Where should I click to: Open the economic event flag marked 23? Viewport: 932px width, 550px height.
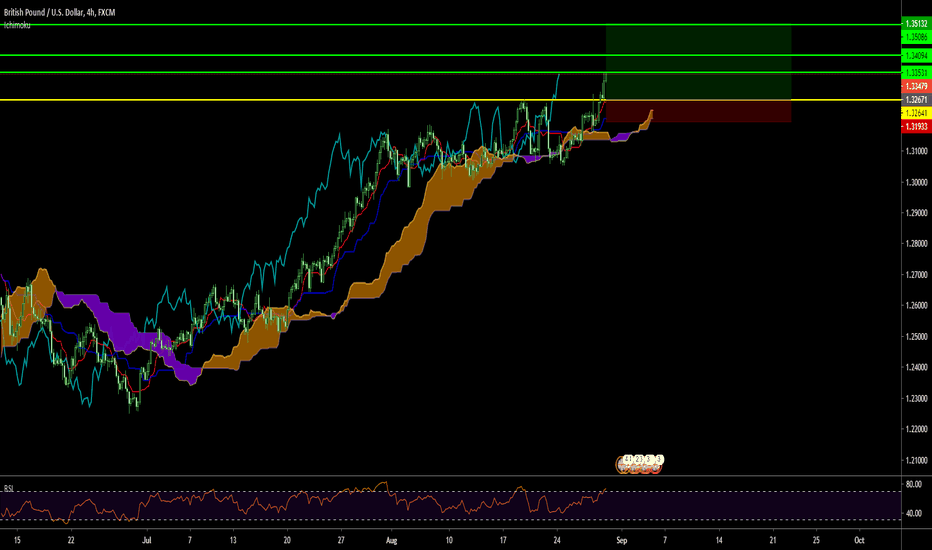coord(638,460)
